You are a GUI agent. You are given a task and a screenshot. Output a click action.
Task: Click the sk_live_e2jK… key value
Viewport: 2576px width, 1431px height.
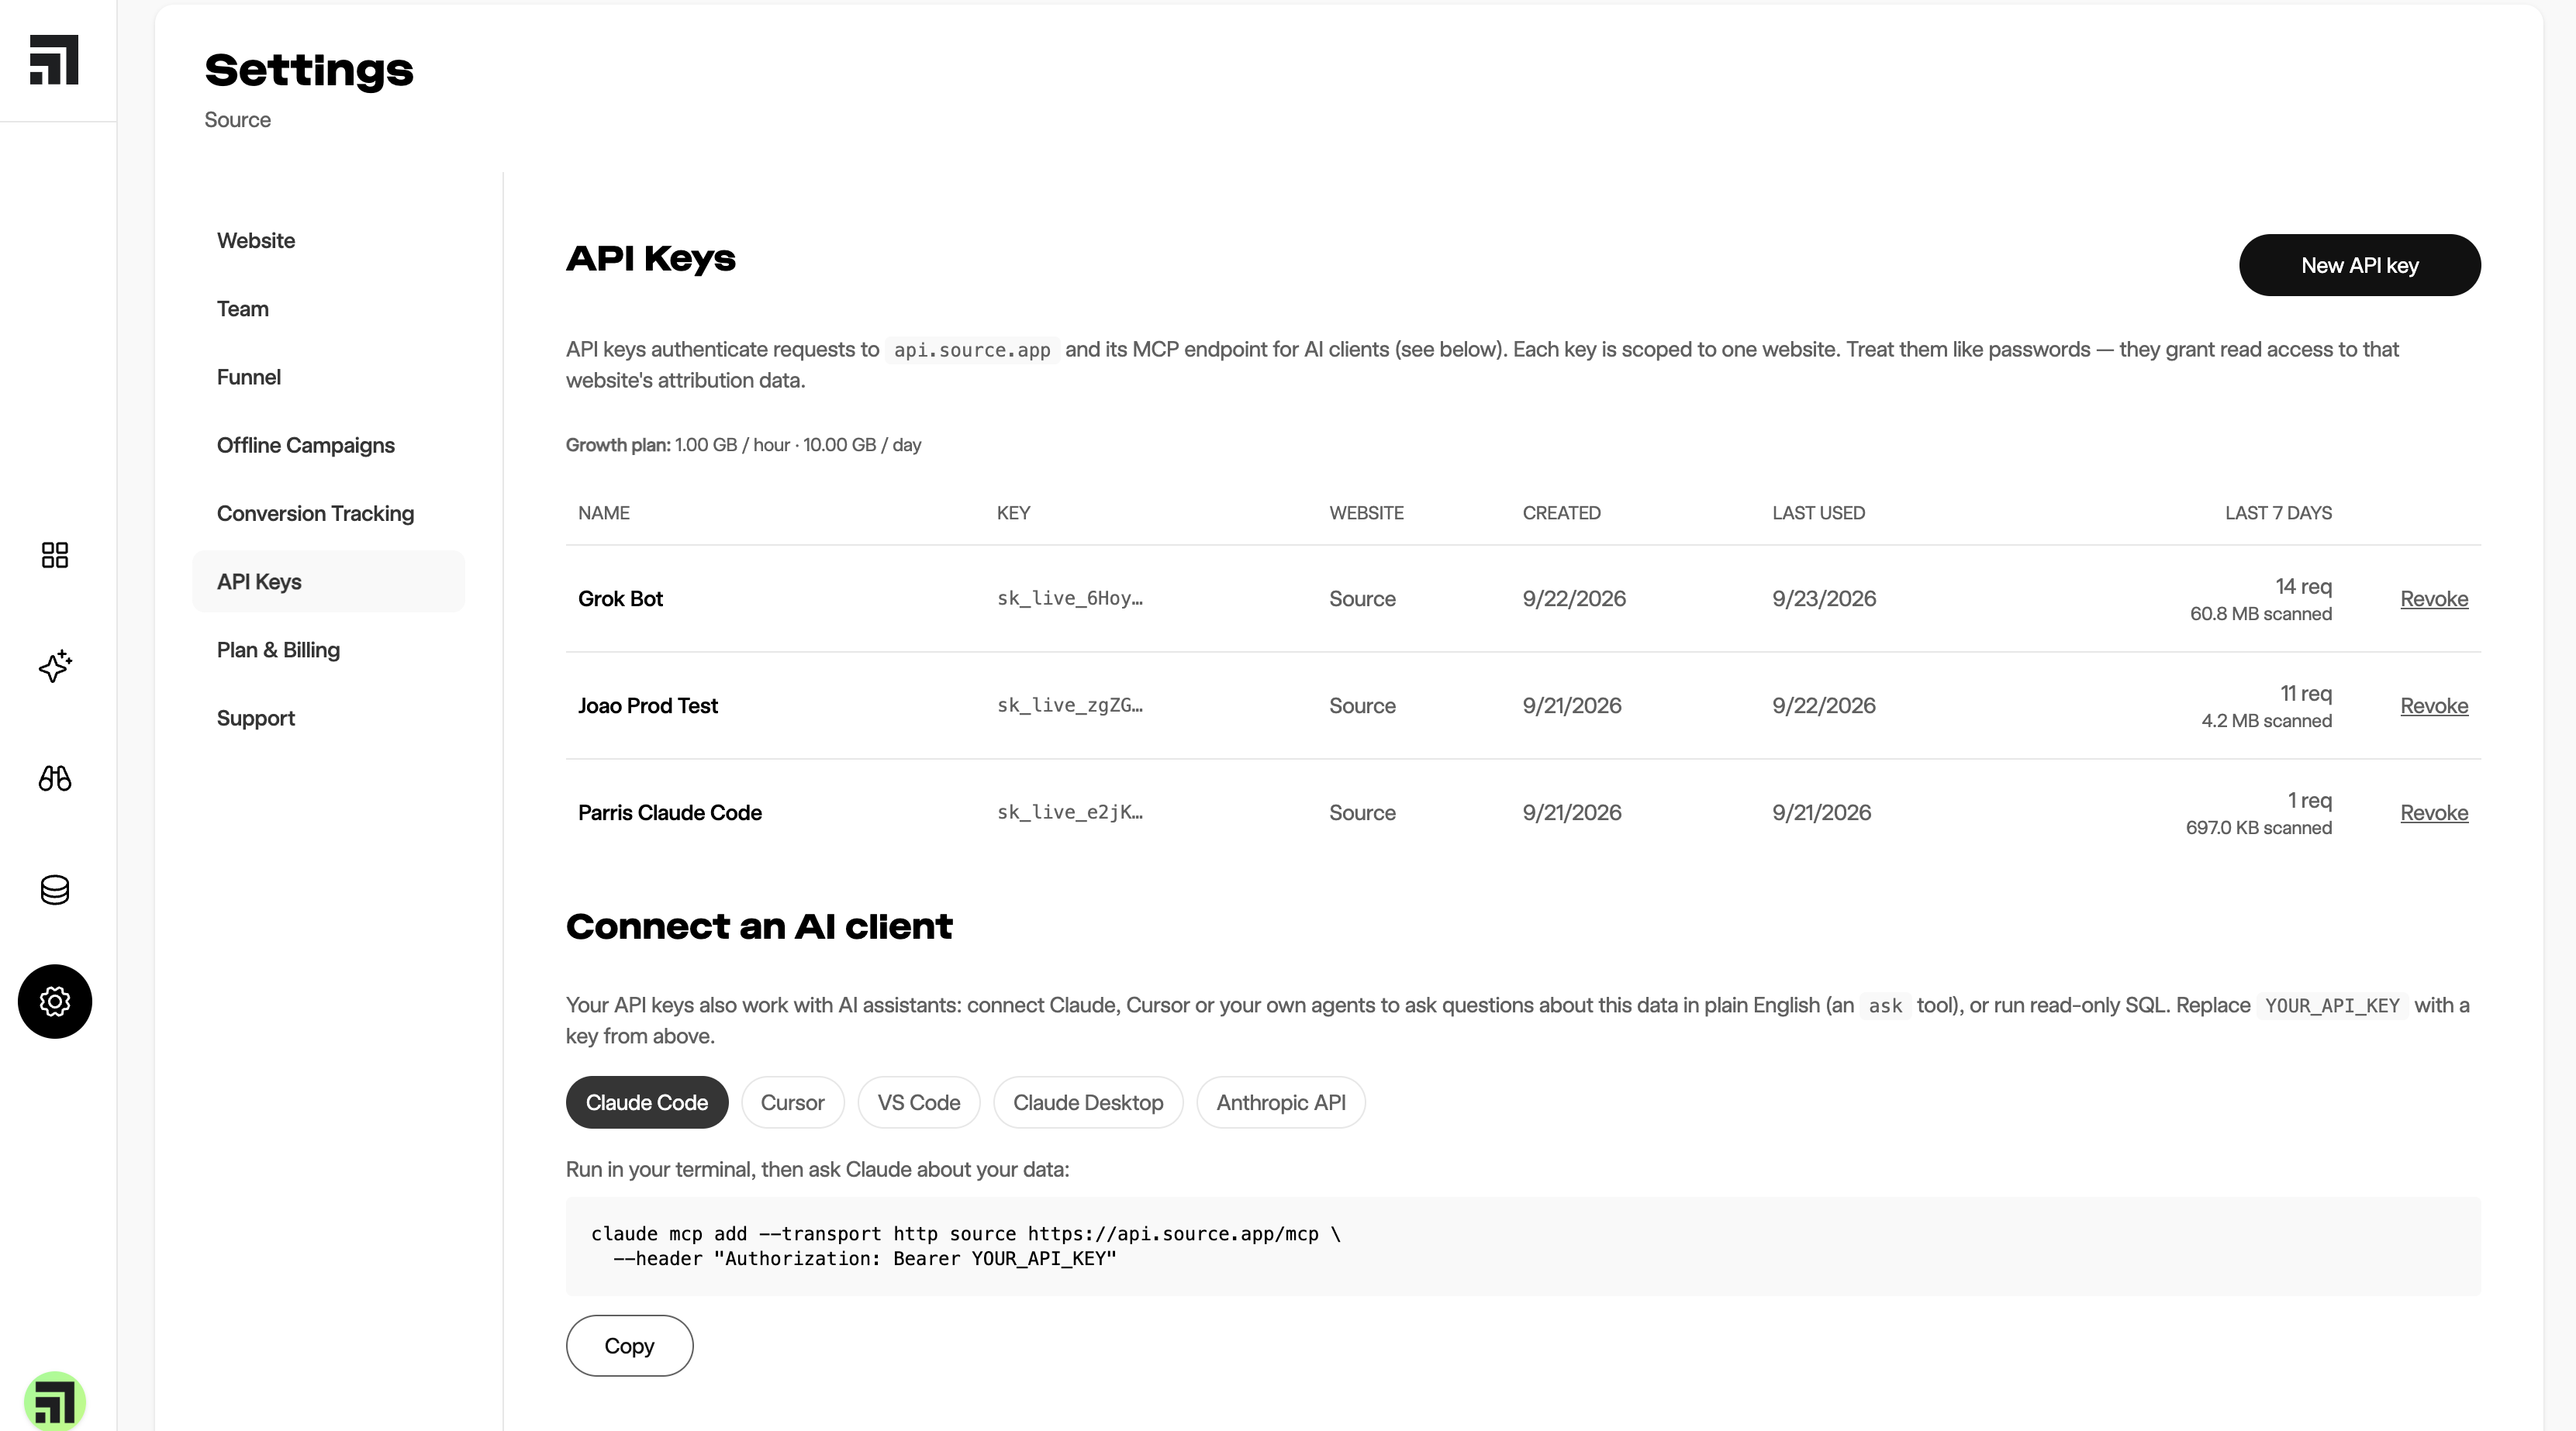(x=1070, y=813)
